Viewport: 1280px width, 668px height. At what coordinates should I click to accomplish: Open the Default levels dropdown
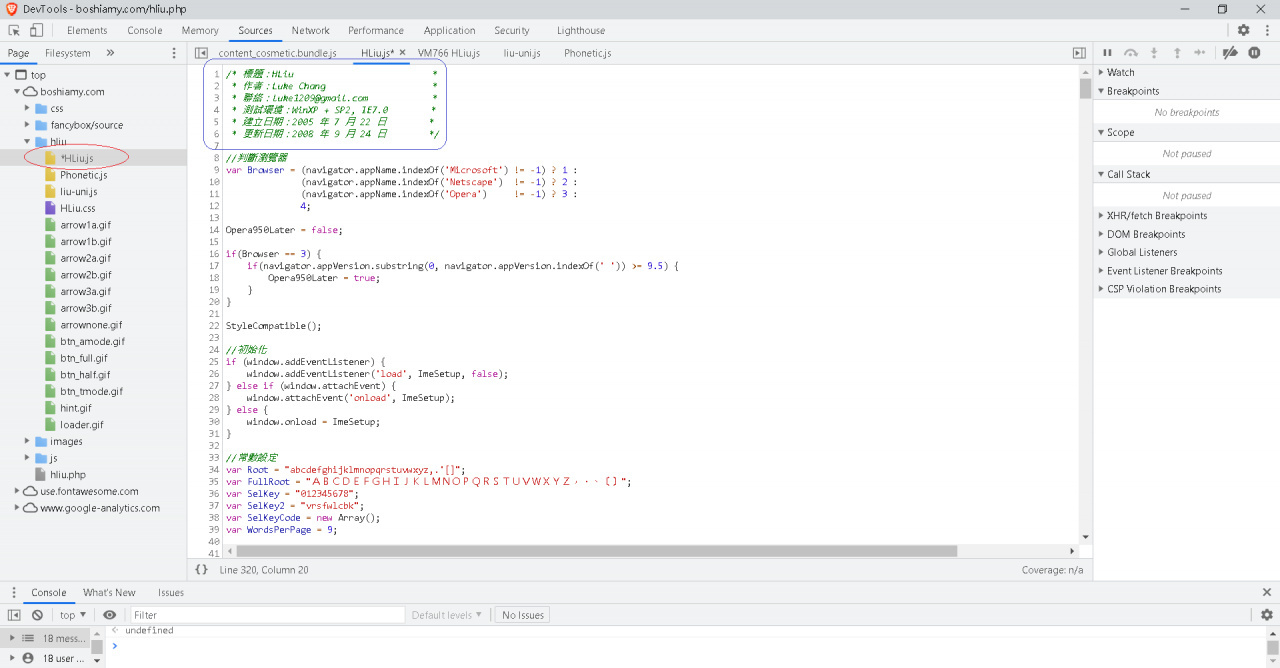[x=447, y=615]
